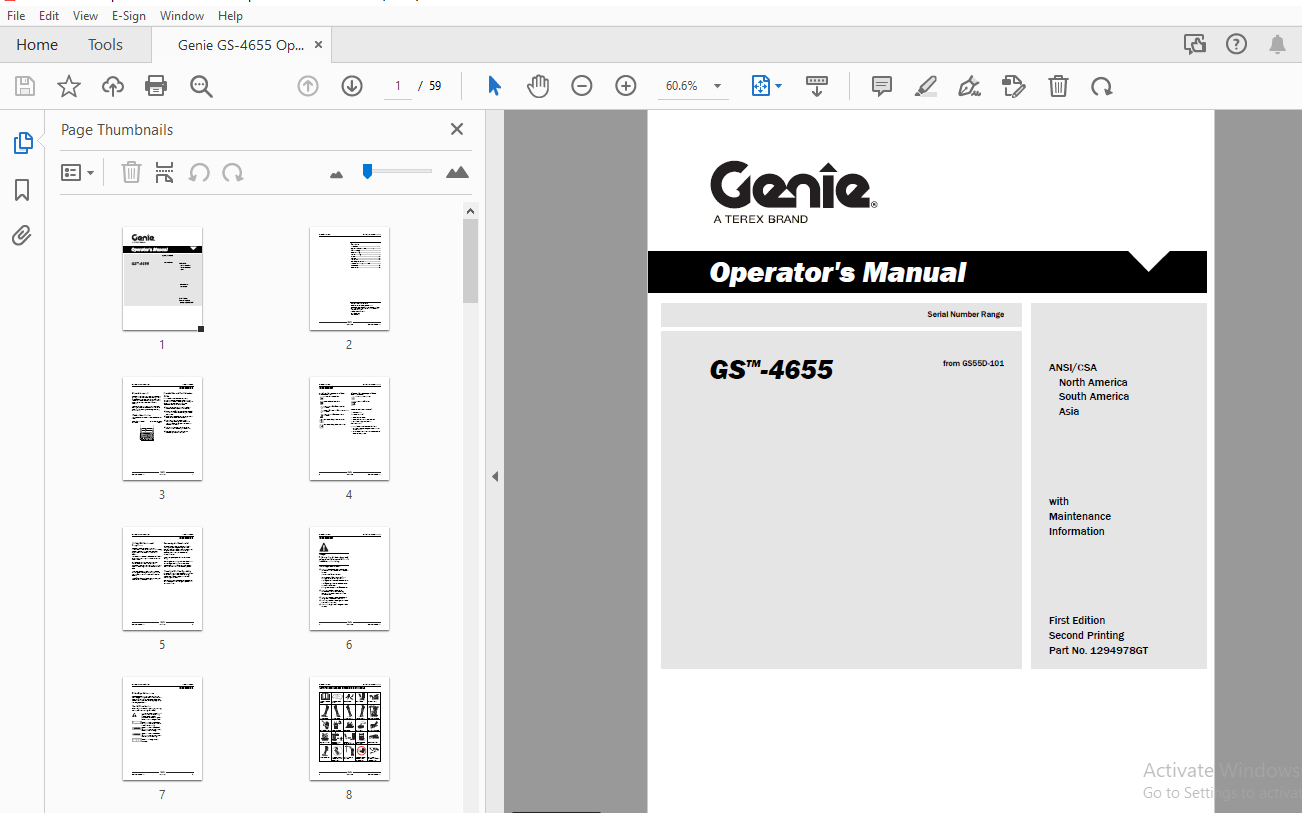Add a sticky note comment

click(882, 86)
